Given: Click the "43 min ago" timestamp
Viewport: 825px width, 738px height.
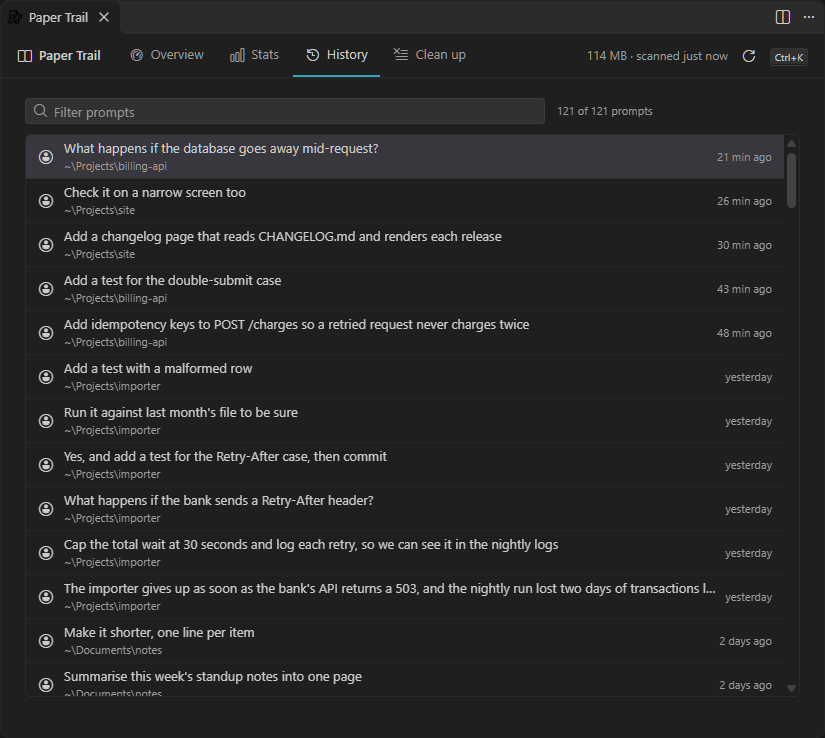Looking at the screenshot, I should [744, 289].
